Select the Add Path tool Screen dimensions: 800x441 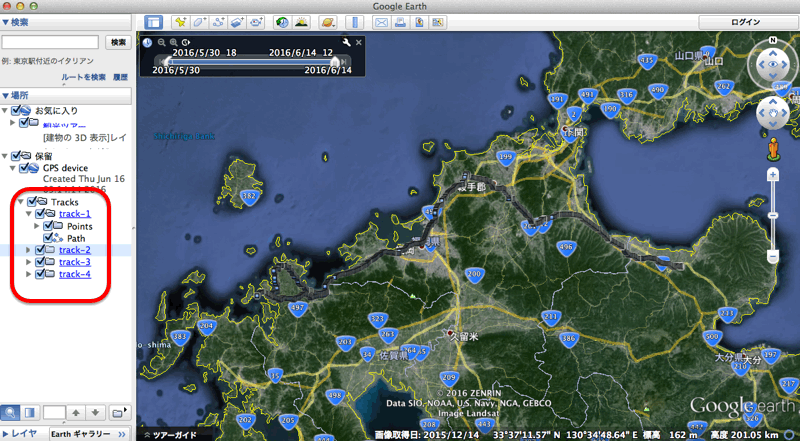(x=218, y=22)
